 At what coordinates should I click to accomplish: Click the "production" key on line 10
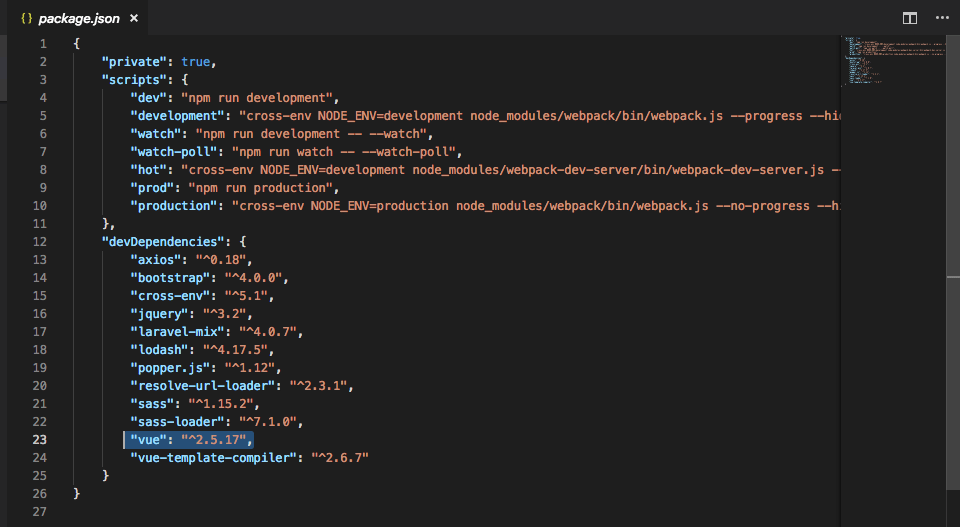tap(174, 206)
